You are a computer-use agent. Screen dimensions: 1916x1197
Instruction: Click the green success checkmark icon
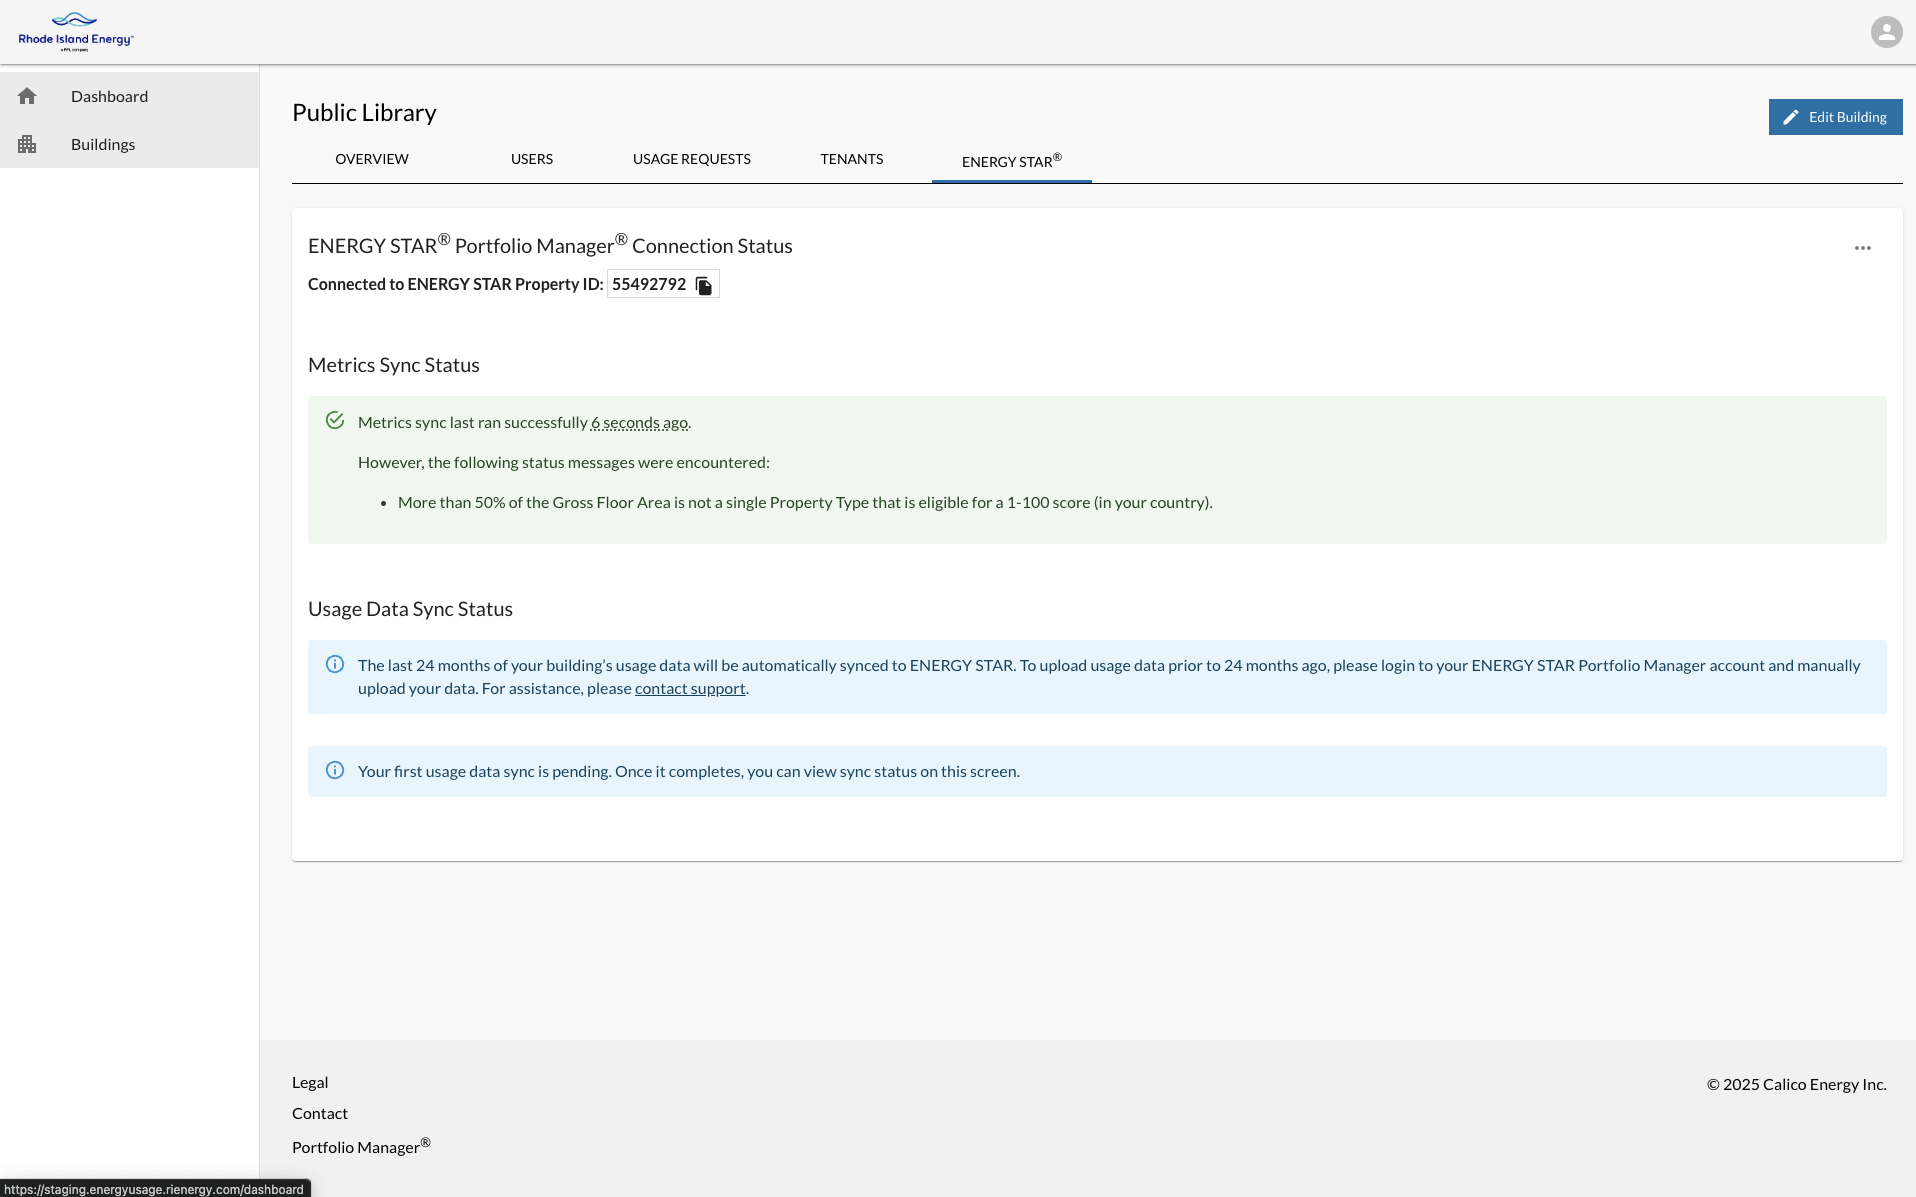pos(335,421)
